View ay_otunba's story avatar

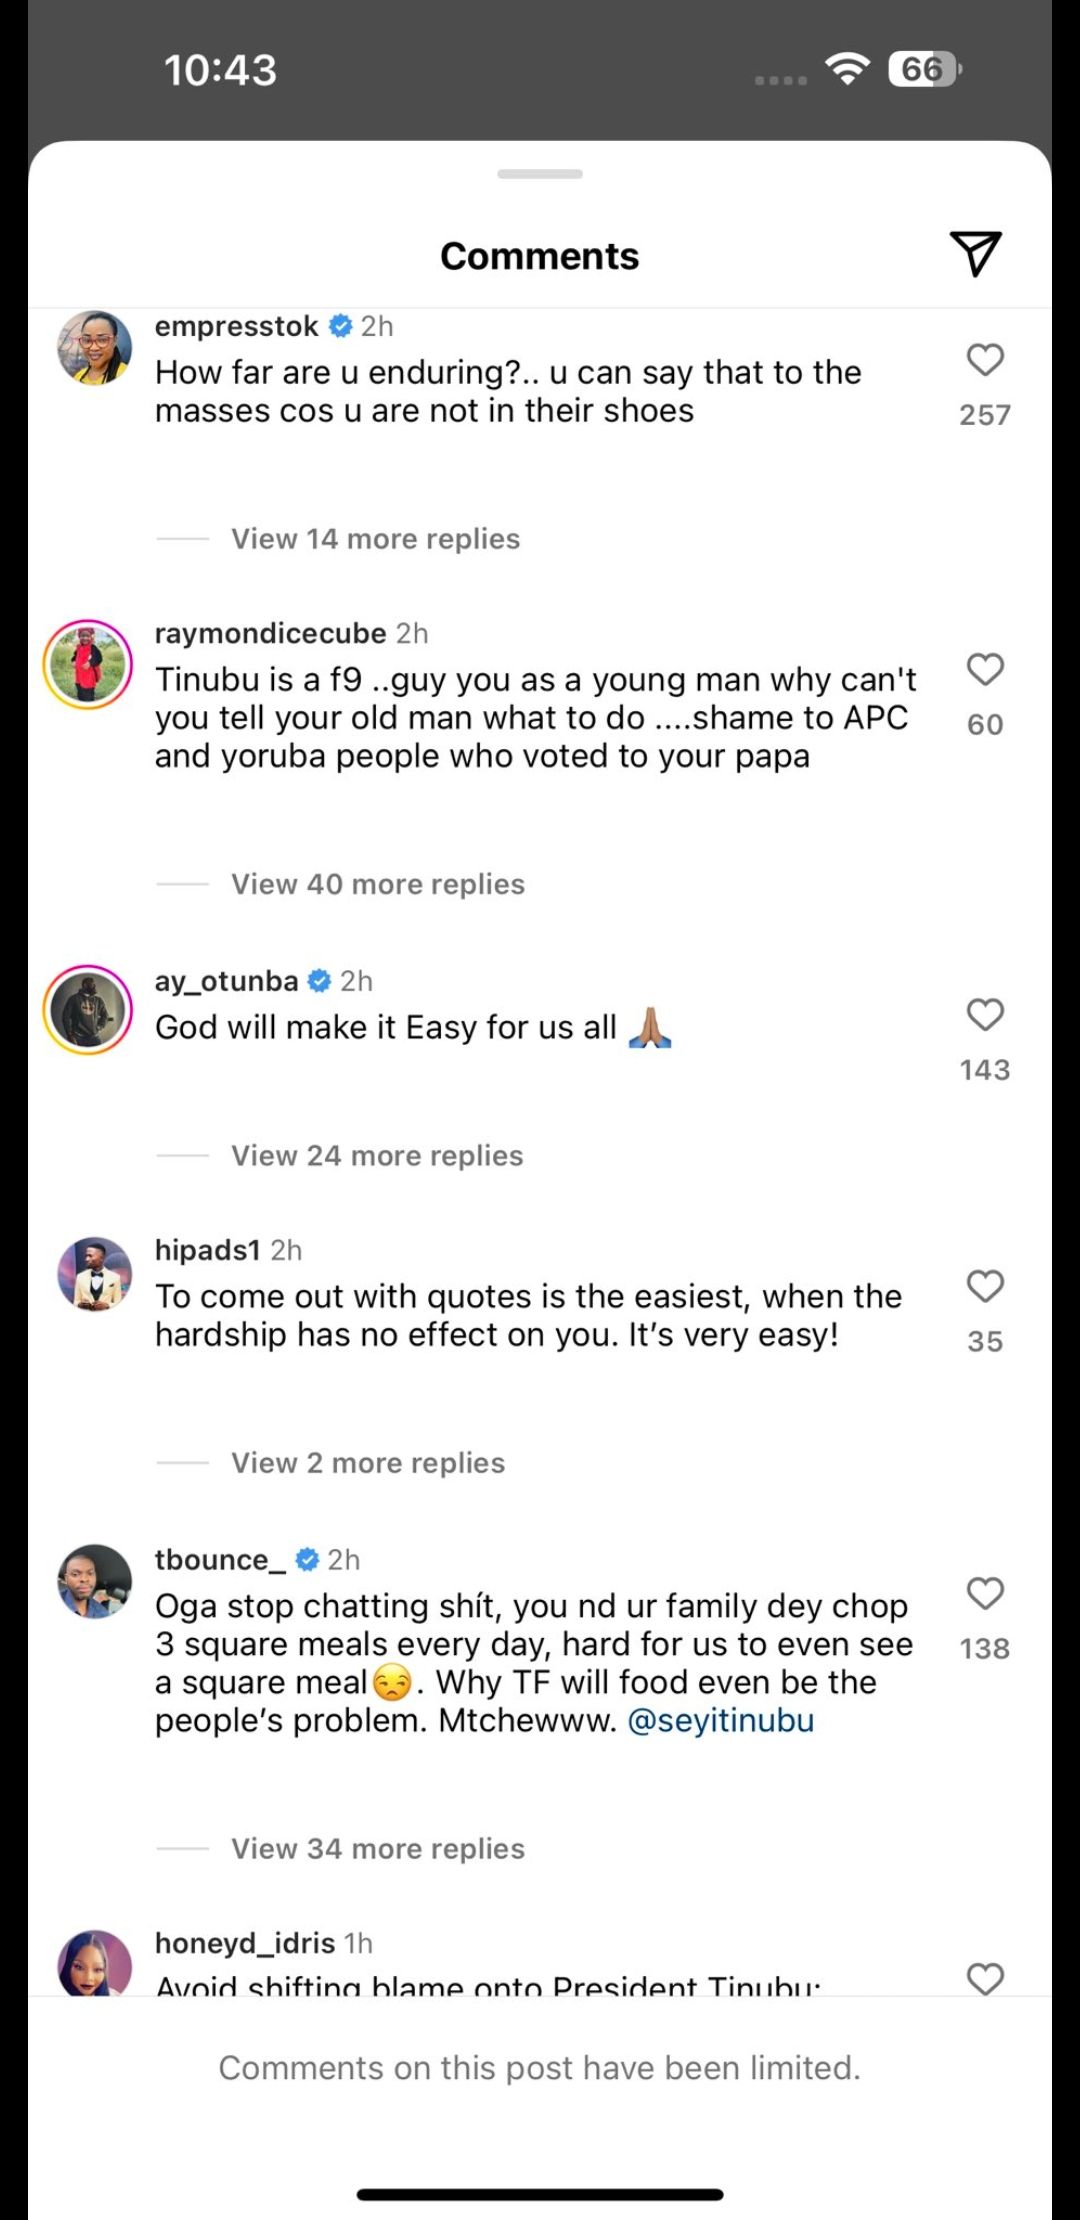[x=88, y=1010]
